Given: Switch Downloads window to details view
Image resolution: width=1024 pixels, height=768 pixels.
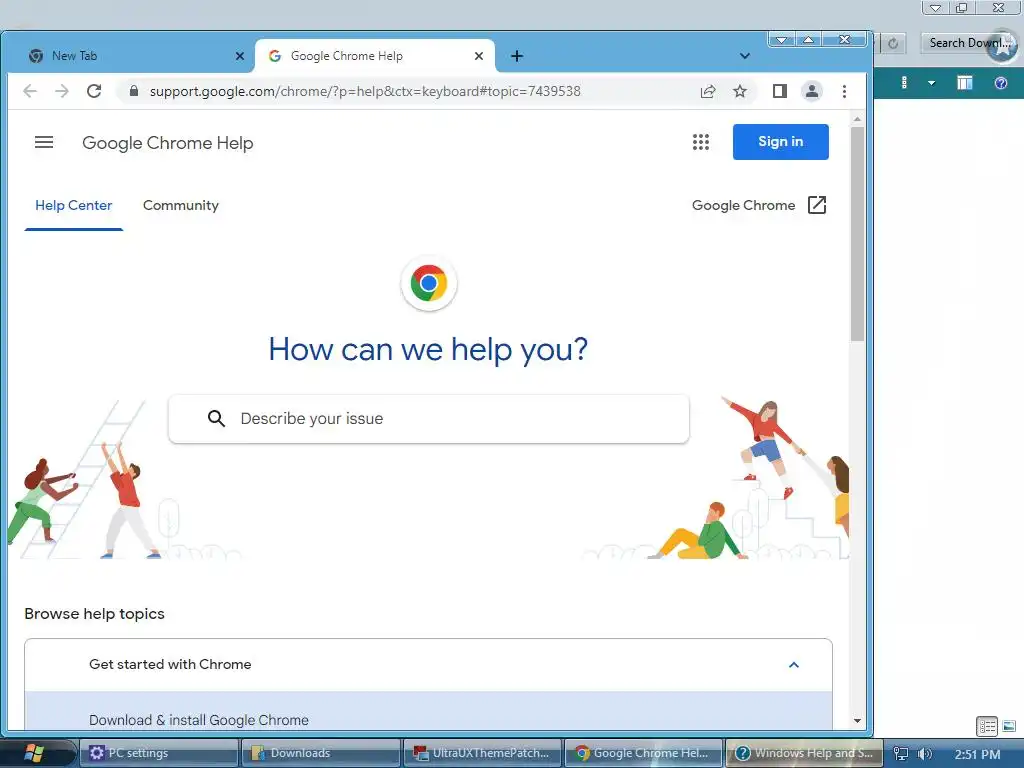Looking at the screenshot, I should pos(987,726).
